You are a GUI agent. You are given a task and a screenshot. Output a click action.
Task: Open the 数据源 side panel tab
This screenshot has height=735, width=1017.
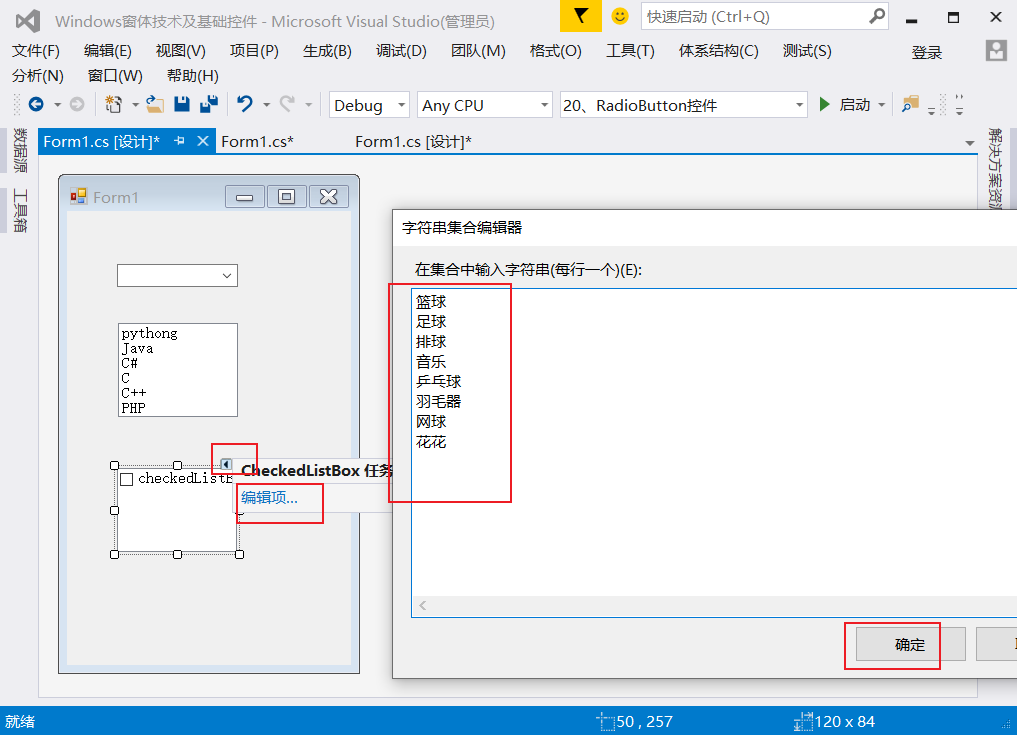point(19,151)
